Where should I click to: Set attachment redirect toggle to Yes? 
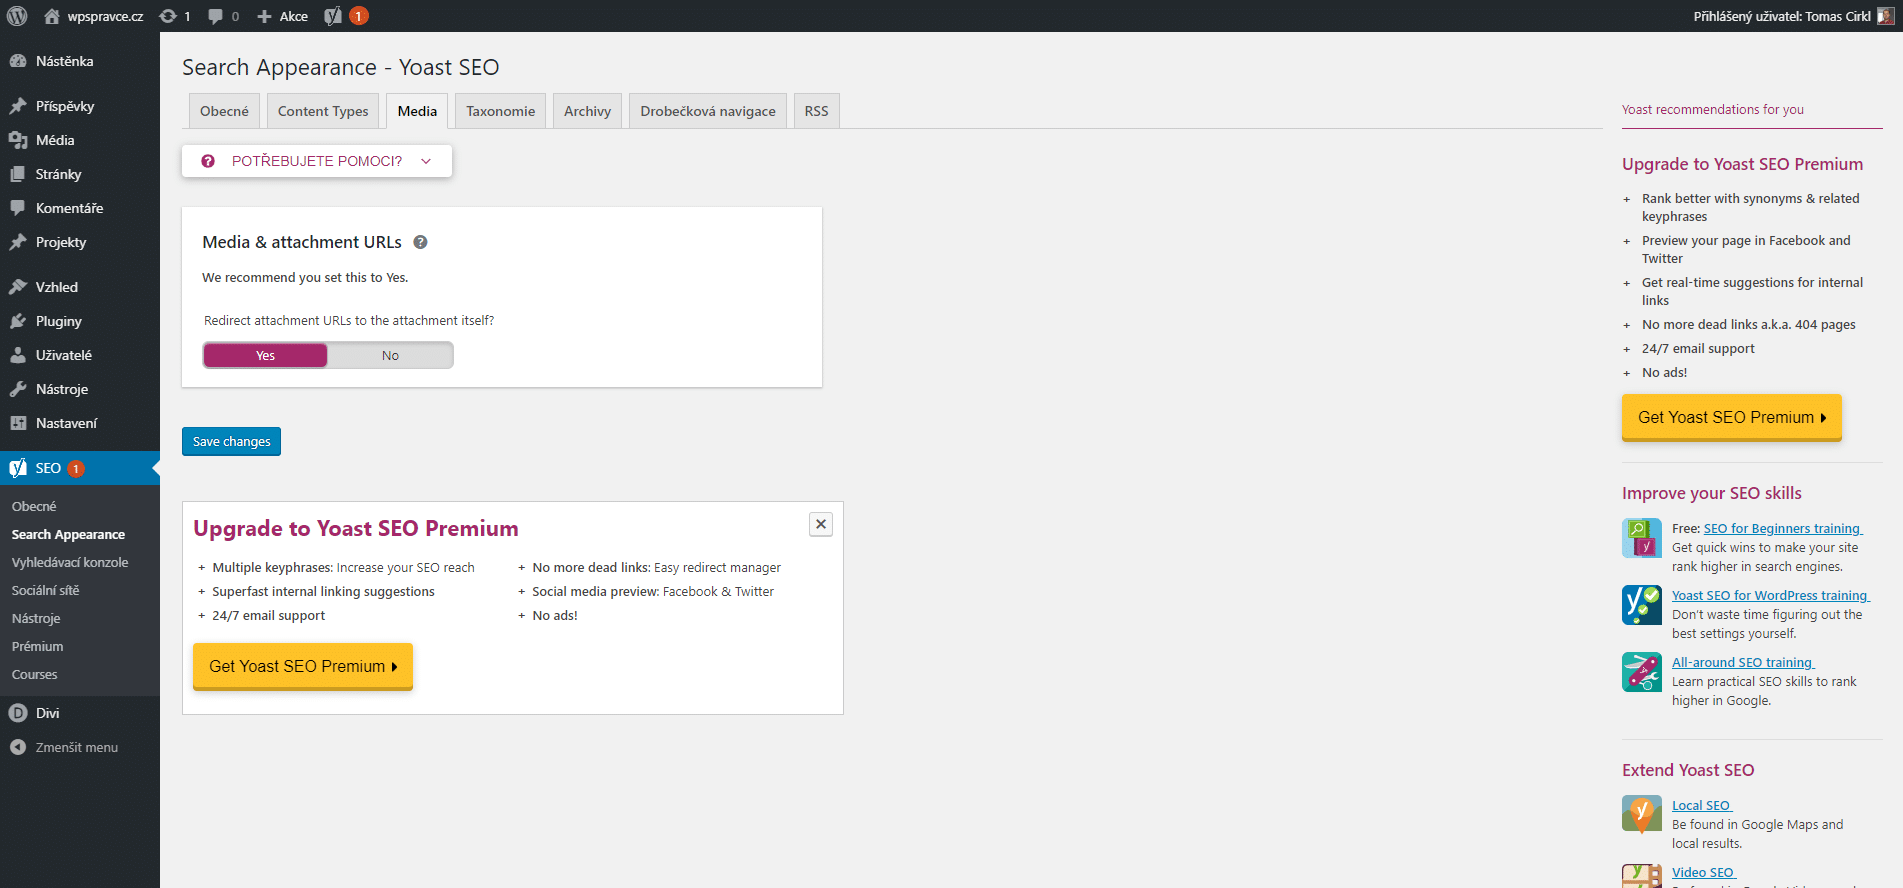[265, 355]
